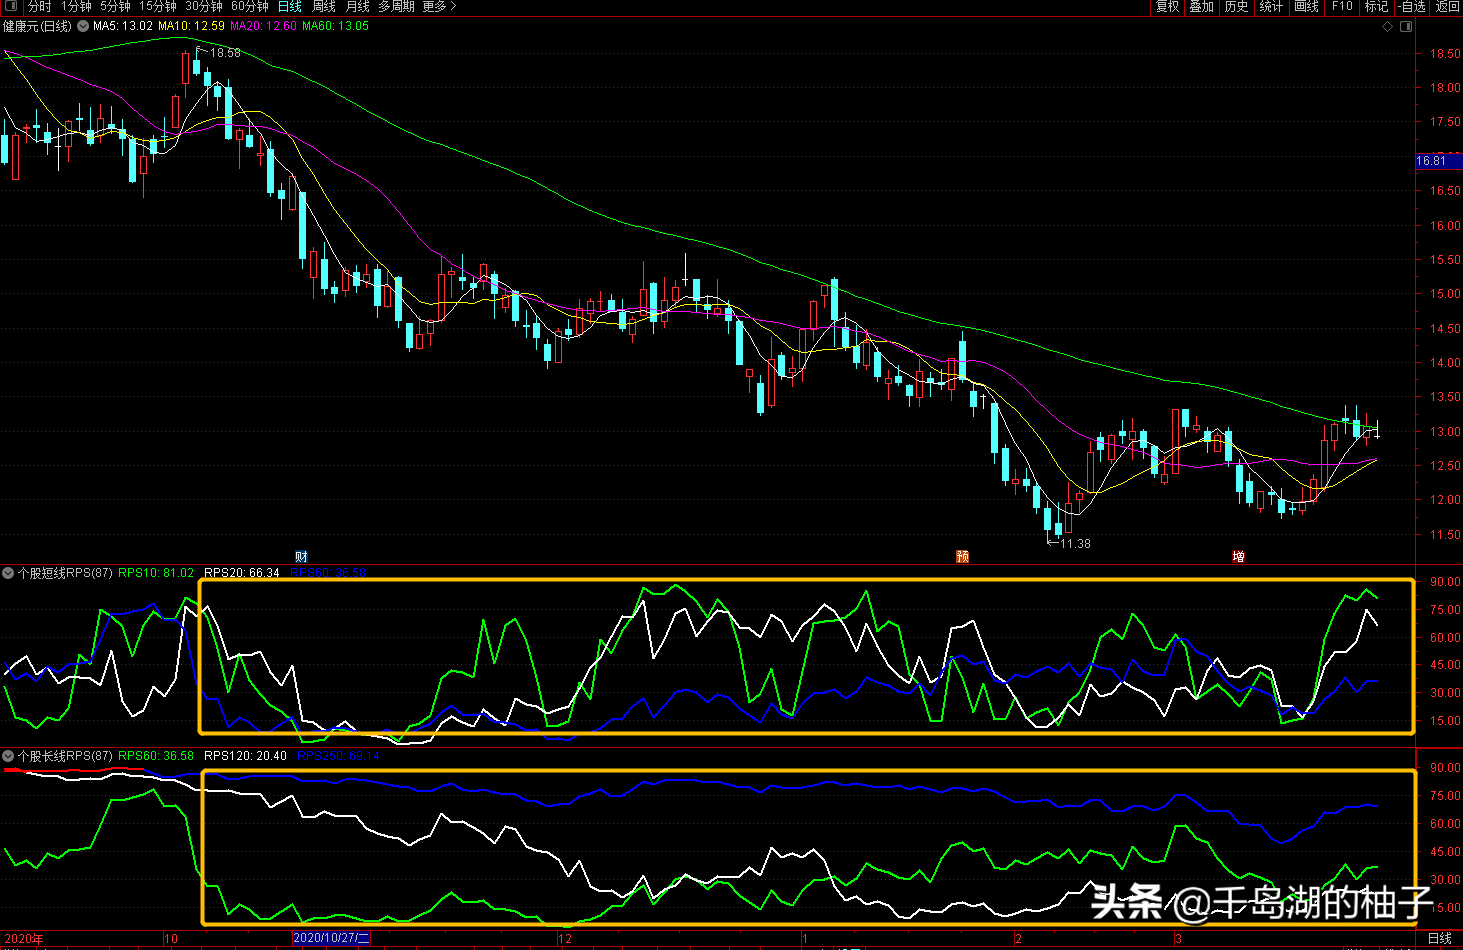This screenshot has height=950, width=1463.
Task: Click RPS120: 20.40 label
Action: pos(246,756)
